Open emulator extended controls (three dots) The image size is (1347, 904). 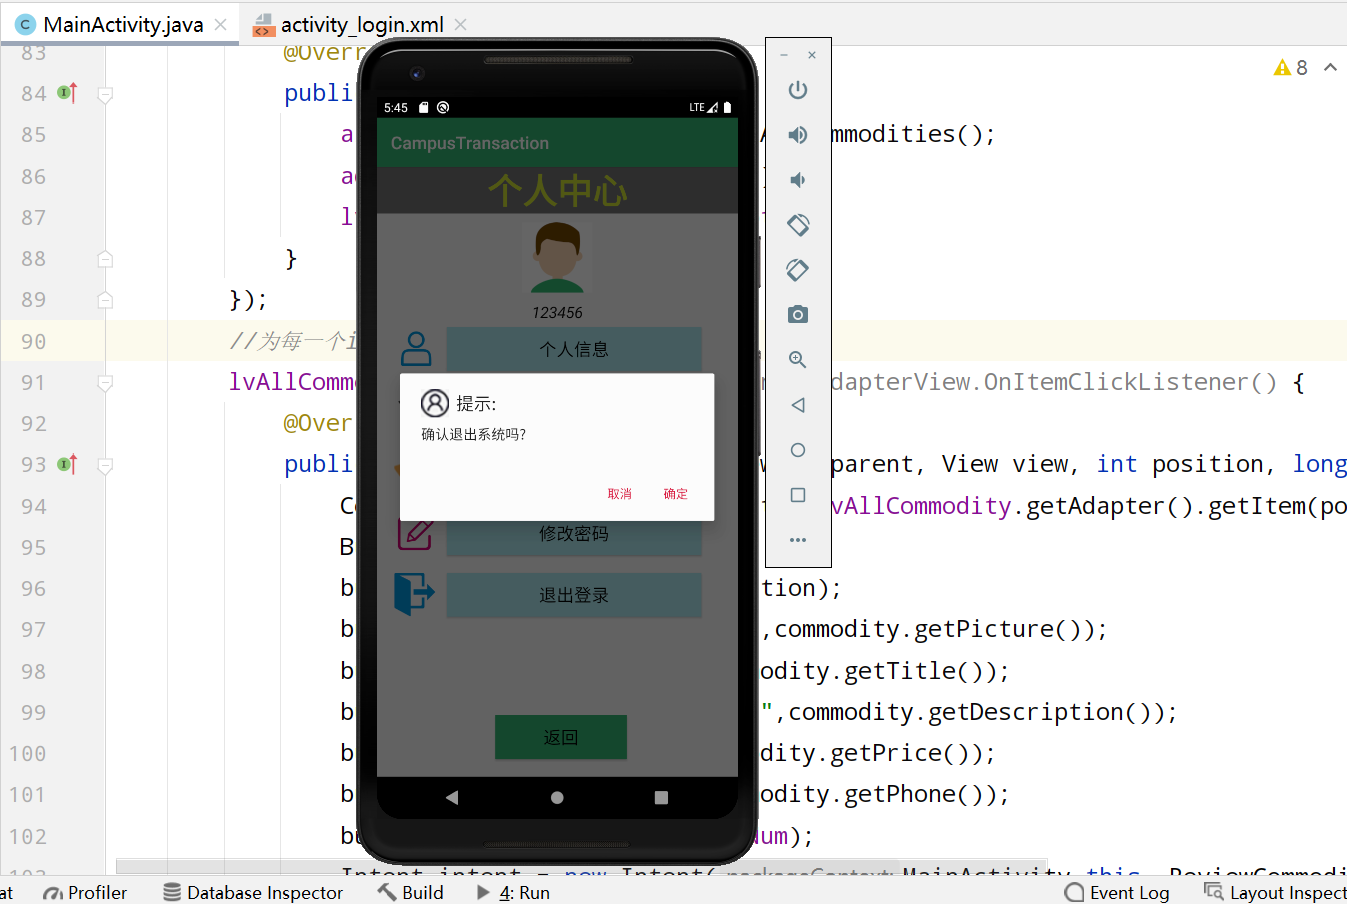pyautogui.click(x=797, y=540)
